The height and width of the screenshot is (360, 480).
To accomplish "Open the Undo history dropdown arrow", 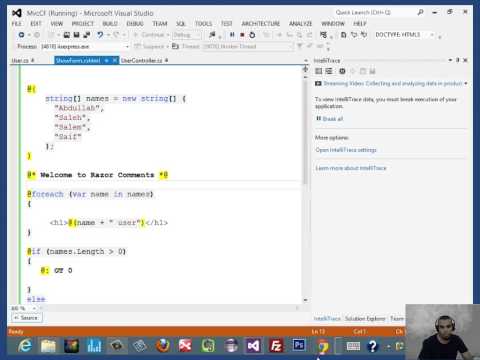I will coord(108,35).
